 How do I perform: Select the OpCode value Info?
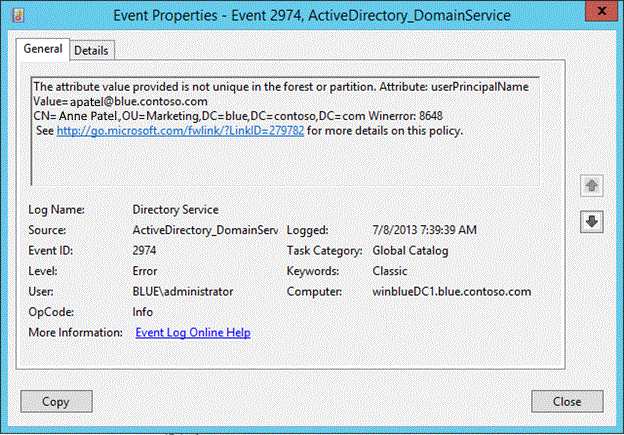(x=142, y=312)
